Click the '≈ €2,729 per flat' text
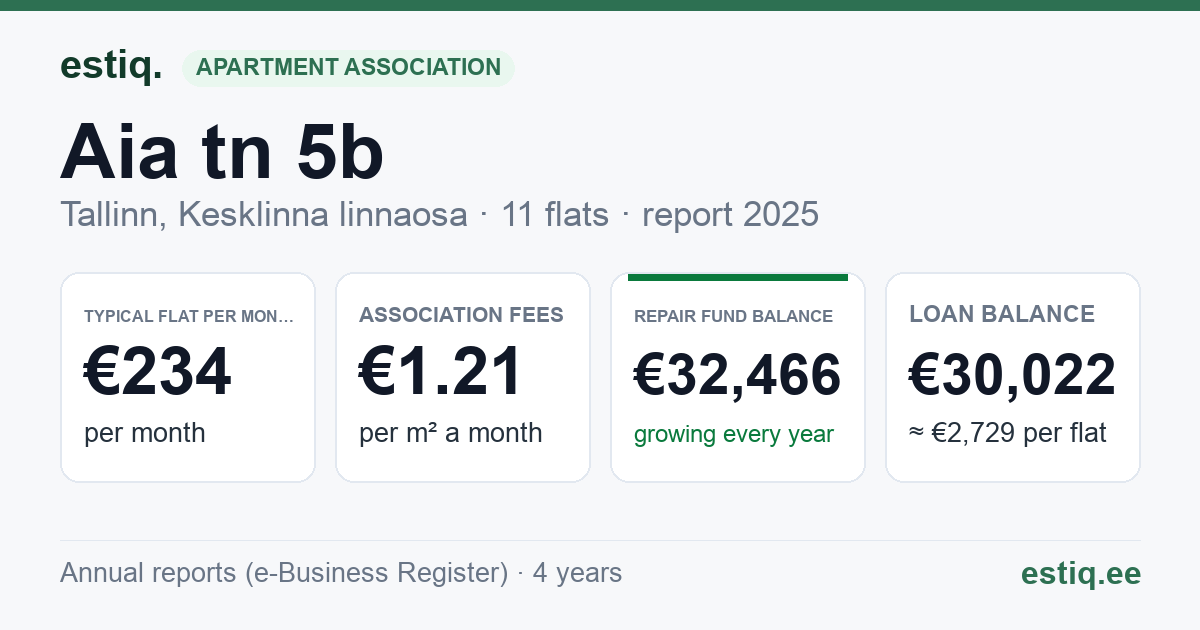Viewport: 1200px width, 630px height. pyautogui.click(x=1008, y=434)
